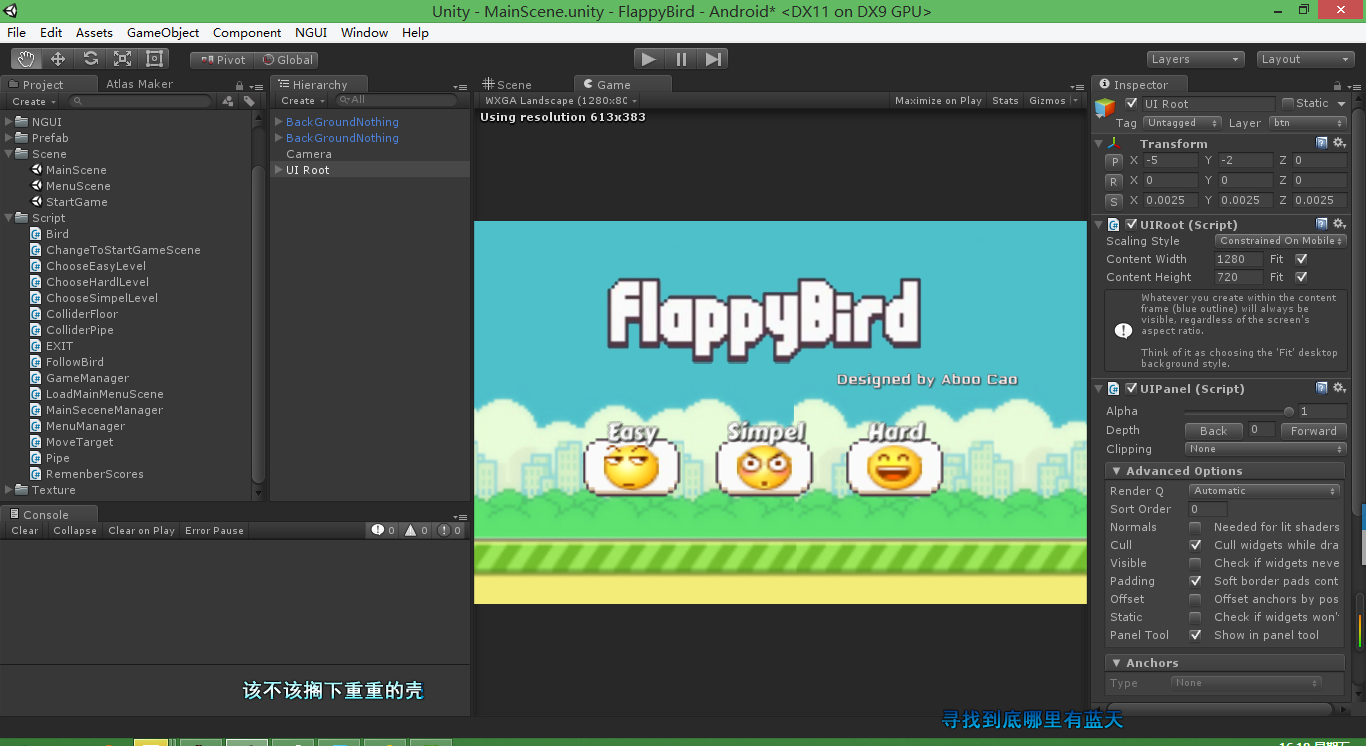Start Play mode

tap(649, 59)
